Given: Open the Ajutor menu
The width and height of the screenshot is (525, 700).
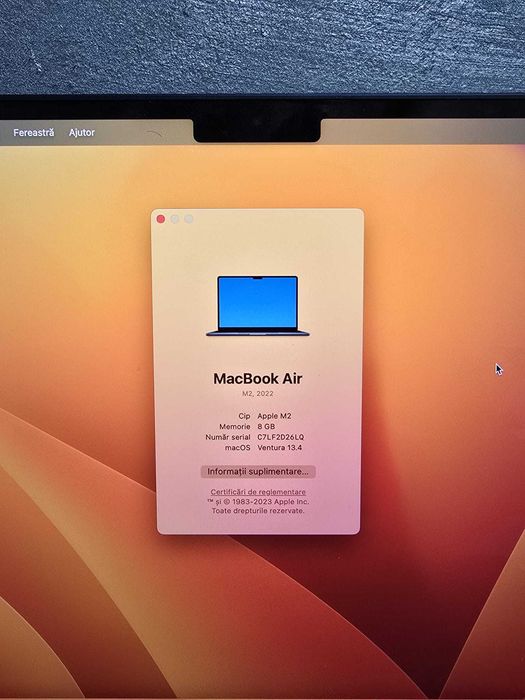Looking at the screenshot, I should tap(82, 133).
